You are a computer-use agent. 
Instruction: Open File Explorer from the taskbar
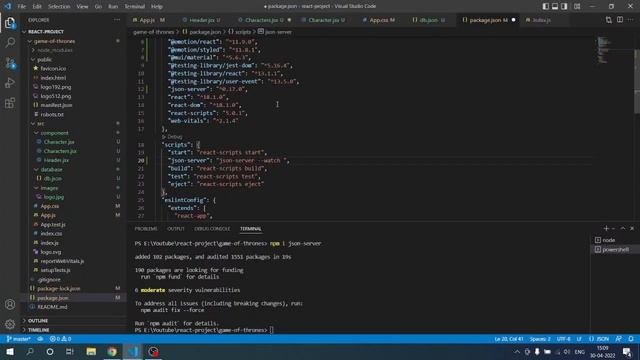point(91,351)
